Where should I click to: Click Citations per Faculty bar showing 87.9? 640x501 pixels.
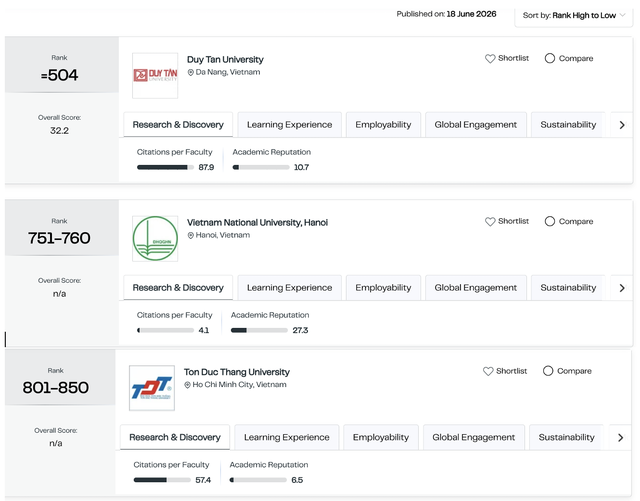pyautogui.click(x=165, y=167)
